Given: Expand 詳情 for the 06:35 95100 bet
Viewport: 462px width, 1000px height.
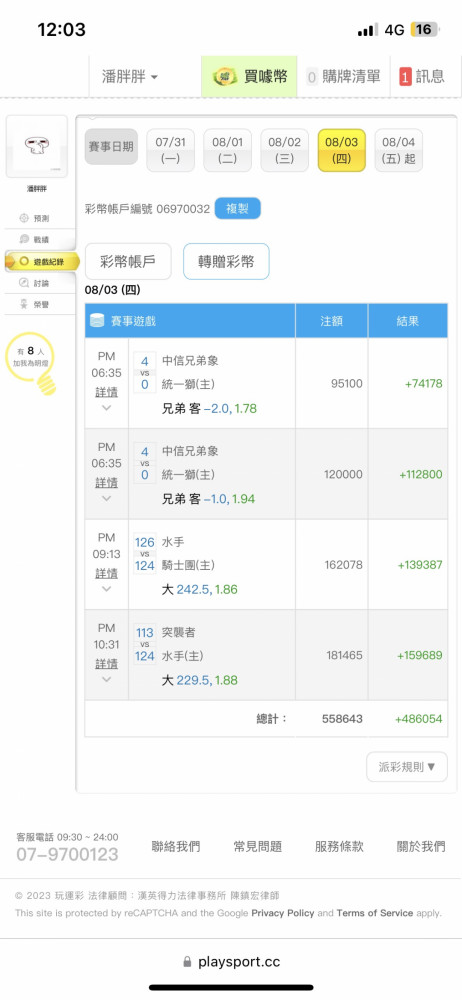Looking at the screenshot, I should click(107, 393).
